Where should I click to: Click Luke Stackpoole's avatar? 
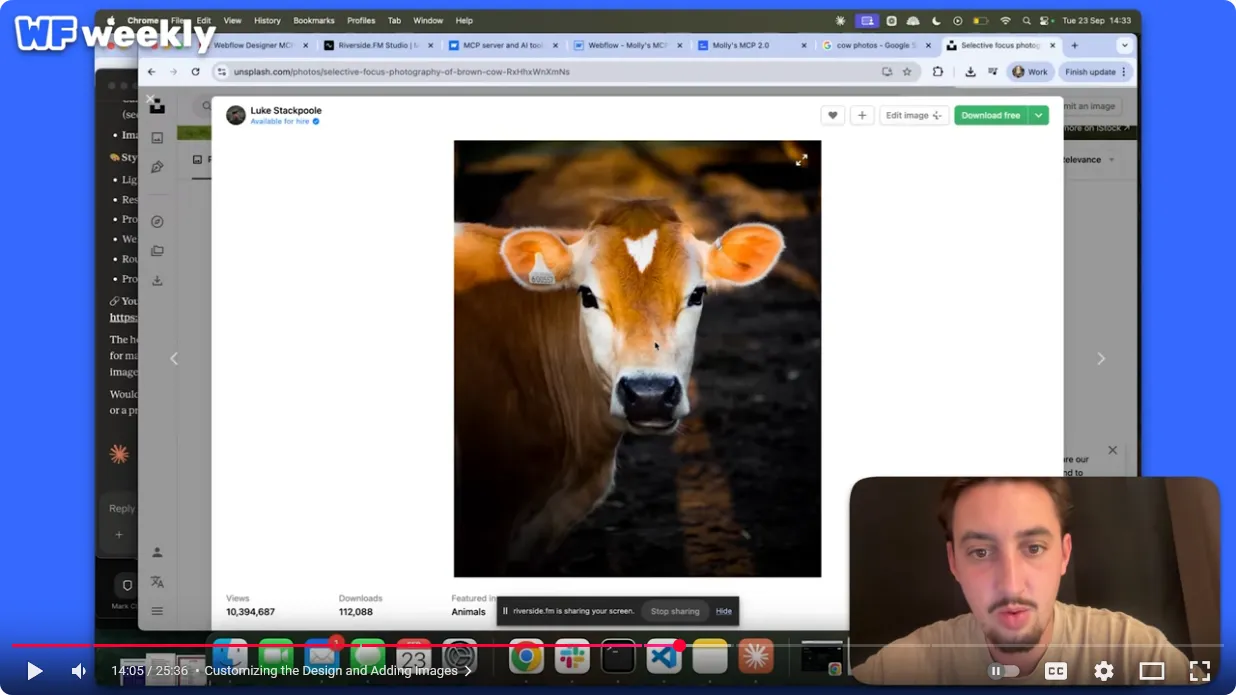[x=236, y=115]
